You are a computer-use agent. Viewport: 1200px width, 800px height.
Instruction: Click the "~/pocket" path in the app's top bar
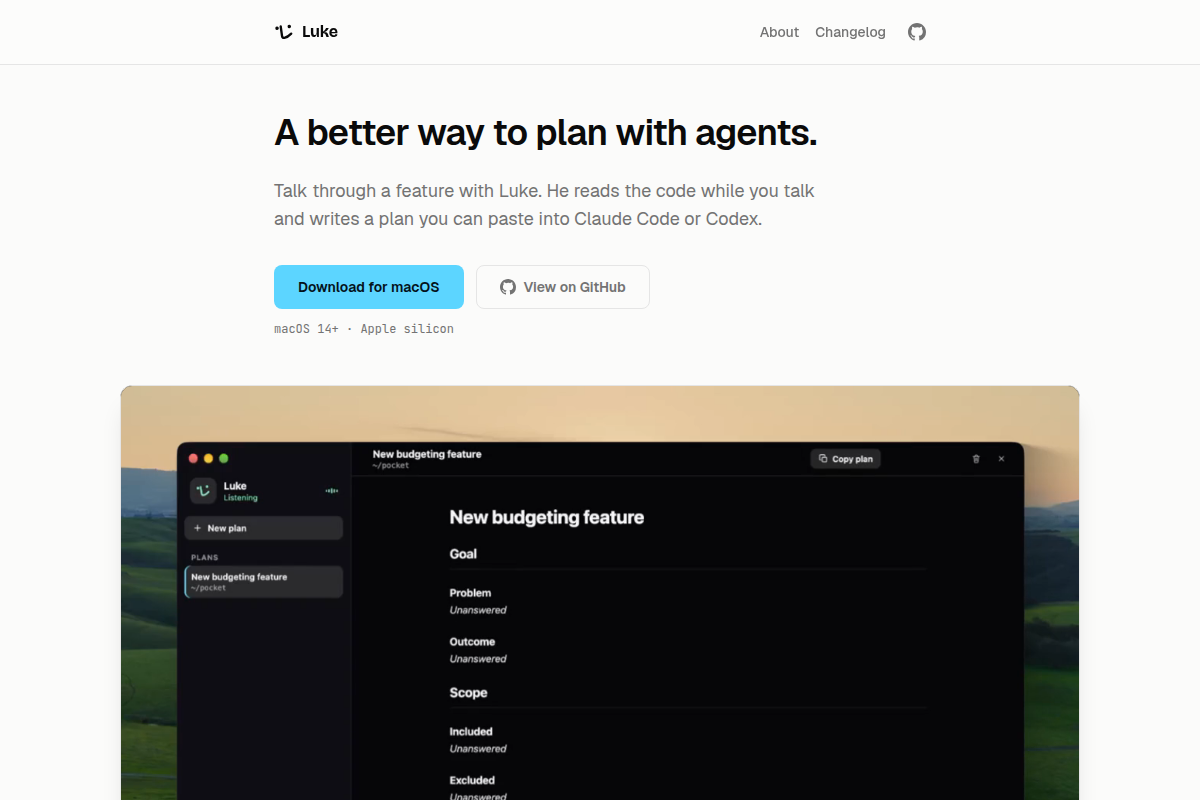(x=391, y=466)
